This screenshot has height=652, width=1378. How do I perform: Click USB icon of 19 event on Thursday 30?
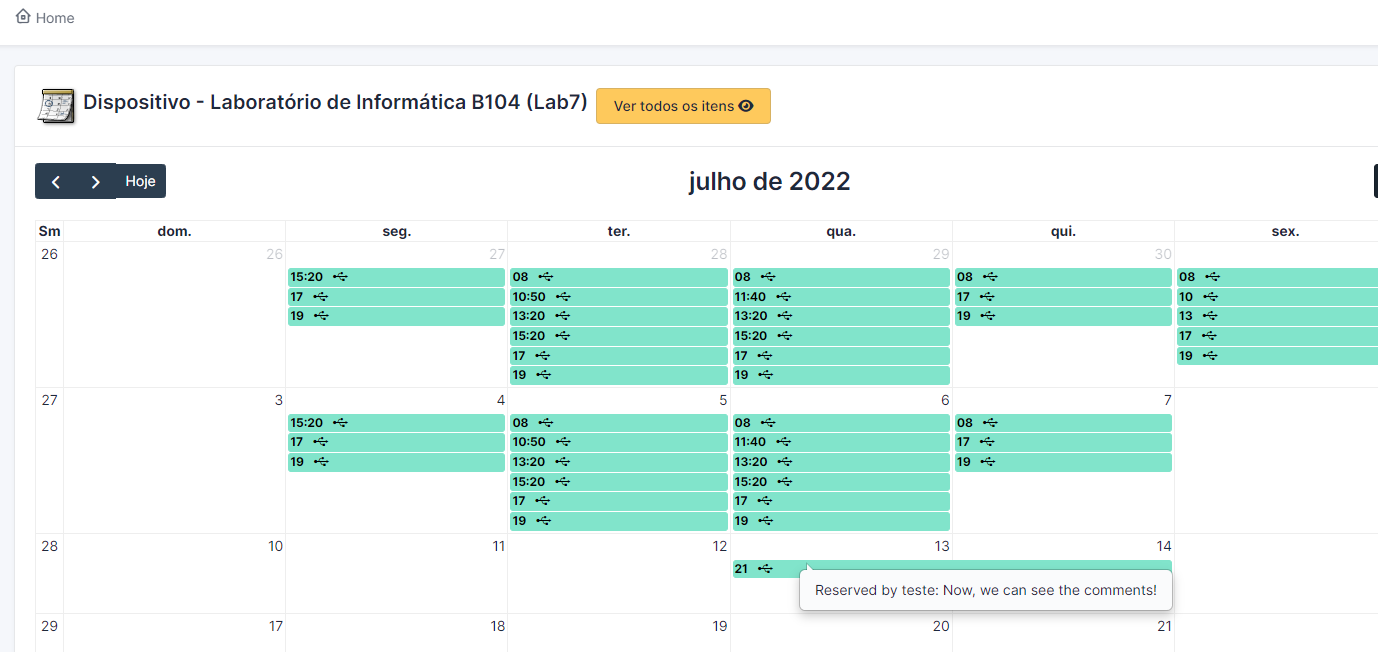(987, 316)
